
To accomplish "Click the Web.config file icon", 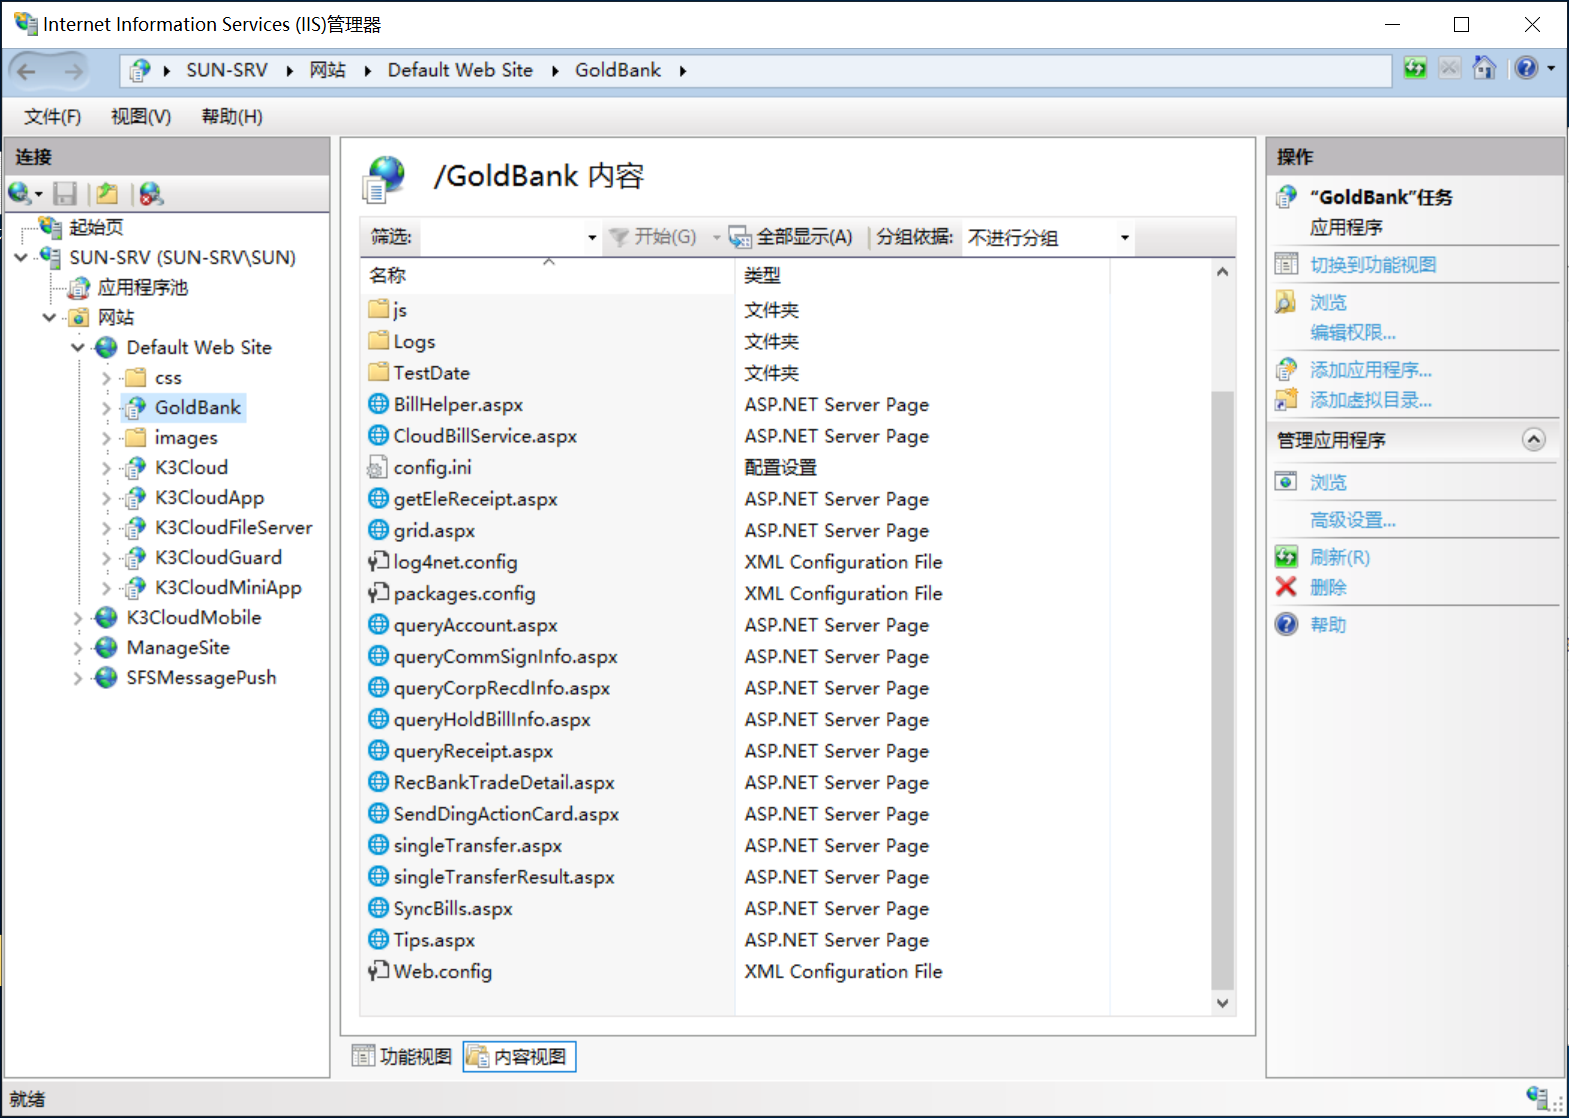I will pyautogui.click(x=378, y=971).
